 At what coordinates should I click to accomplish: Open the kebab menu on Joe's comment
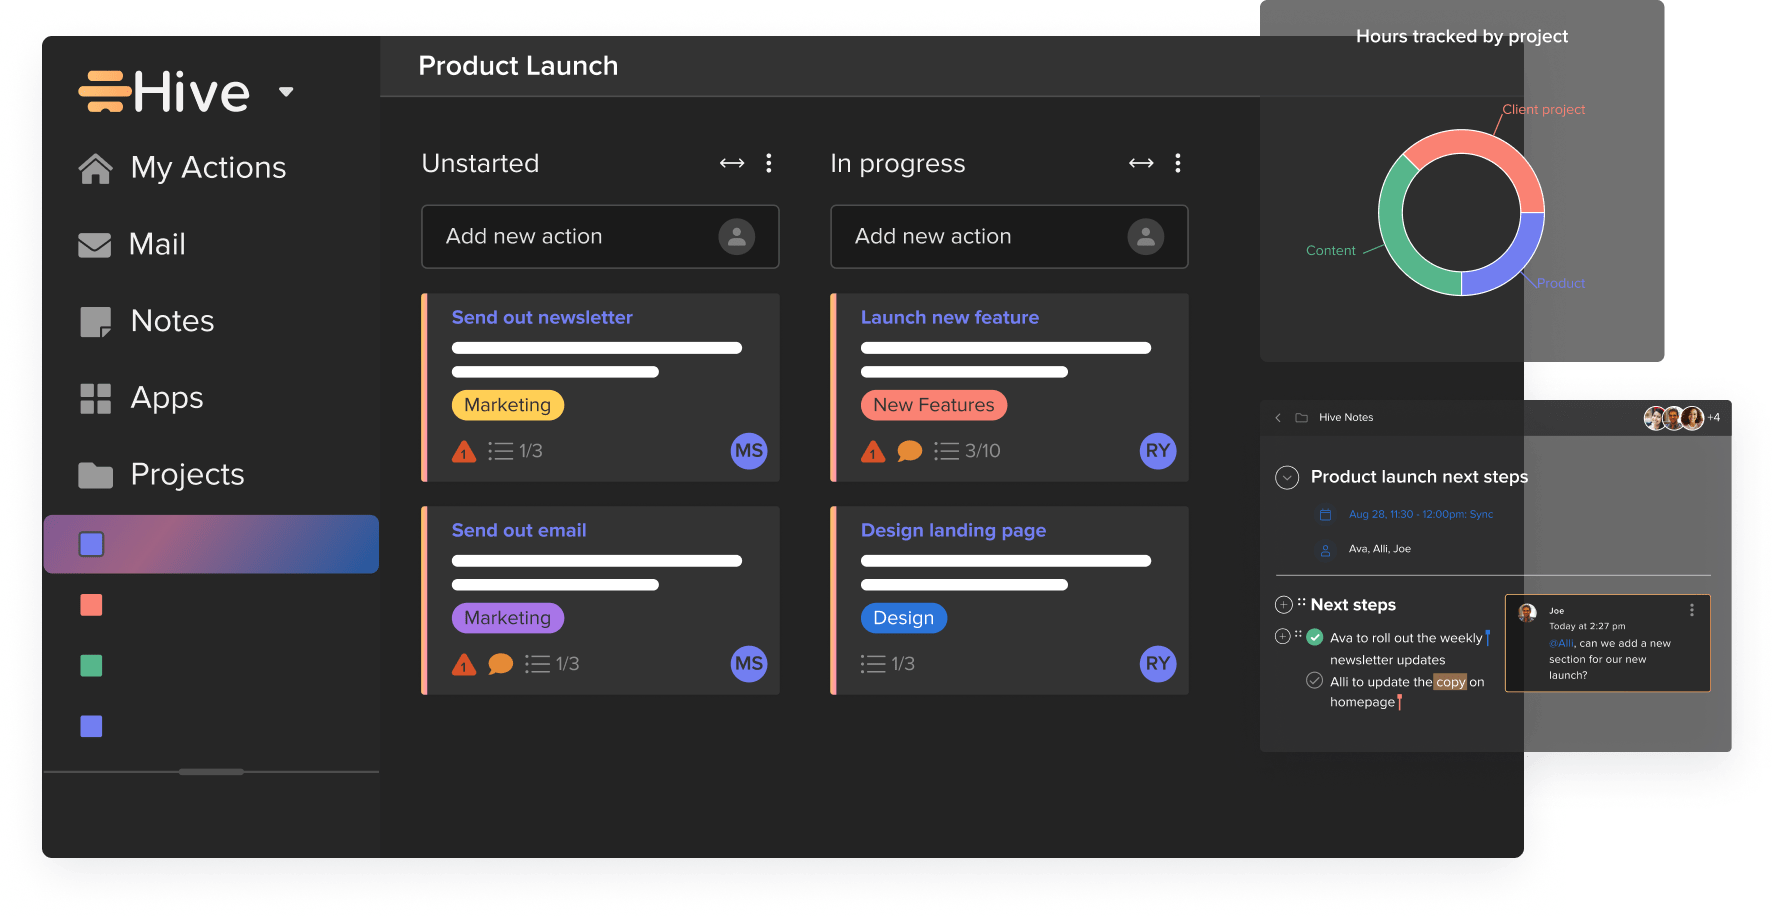(1693, 608)
